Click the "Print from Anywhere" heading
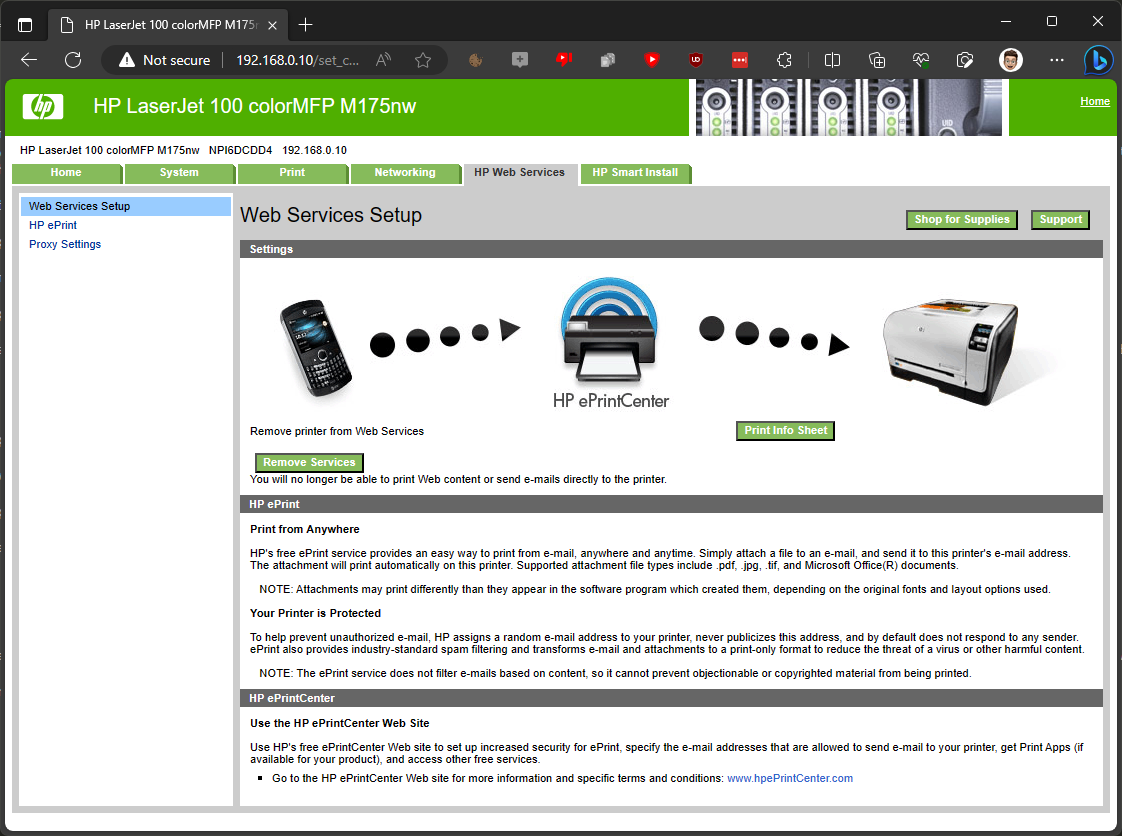 point(305,530)
